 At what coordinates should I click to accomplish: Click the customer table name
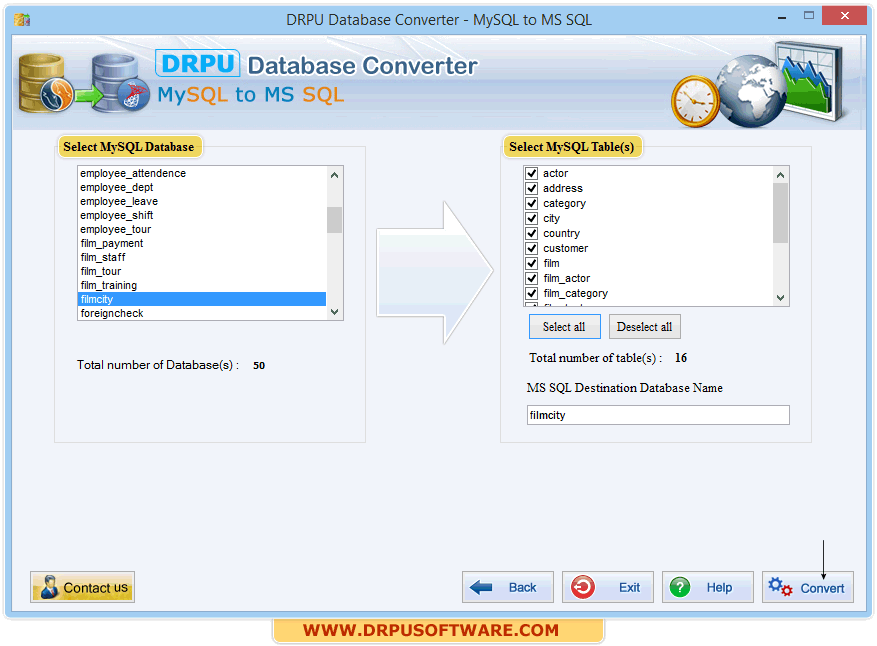pos(565,248)
